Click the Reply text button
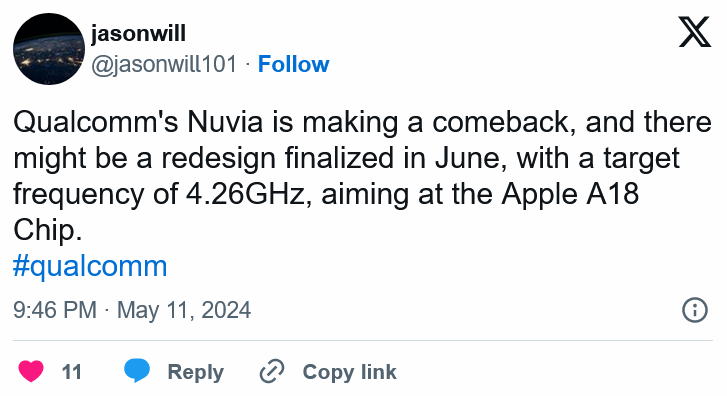727x396 pixels. tap(195, 372)
